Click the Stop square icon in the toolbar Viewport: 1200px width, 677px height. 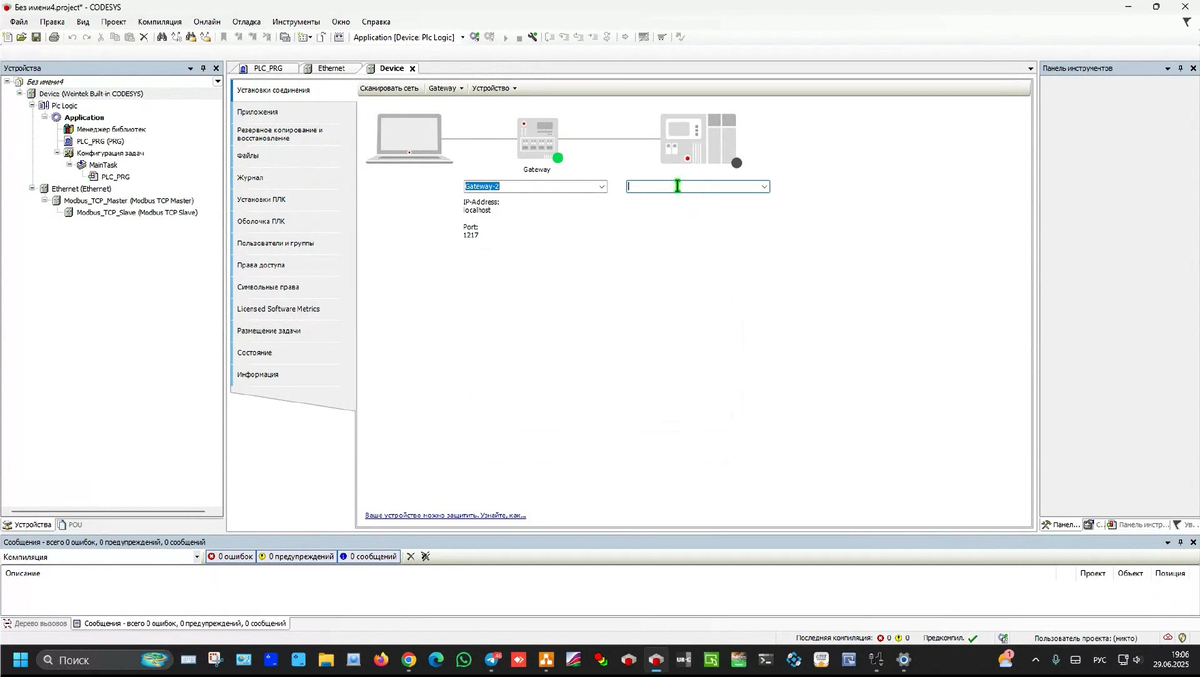pos(519,37)
